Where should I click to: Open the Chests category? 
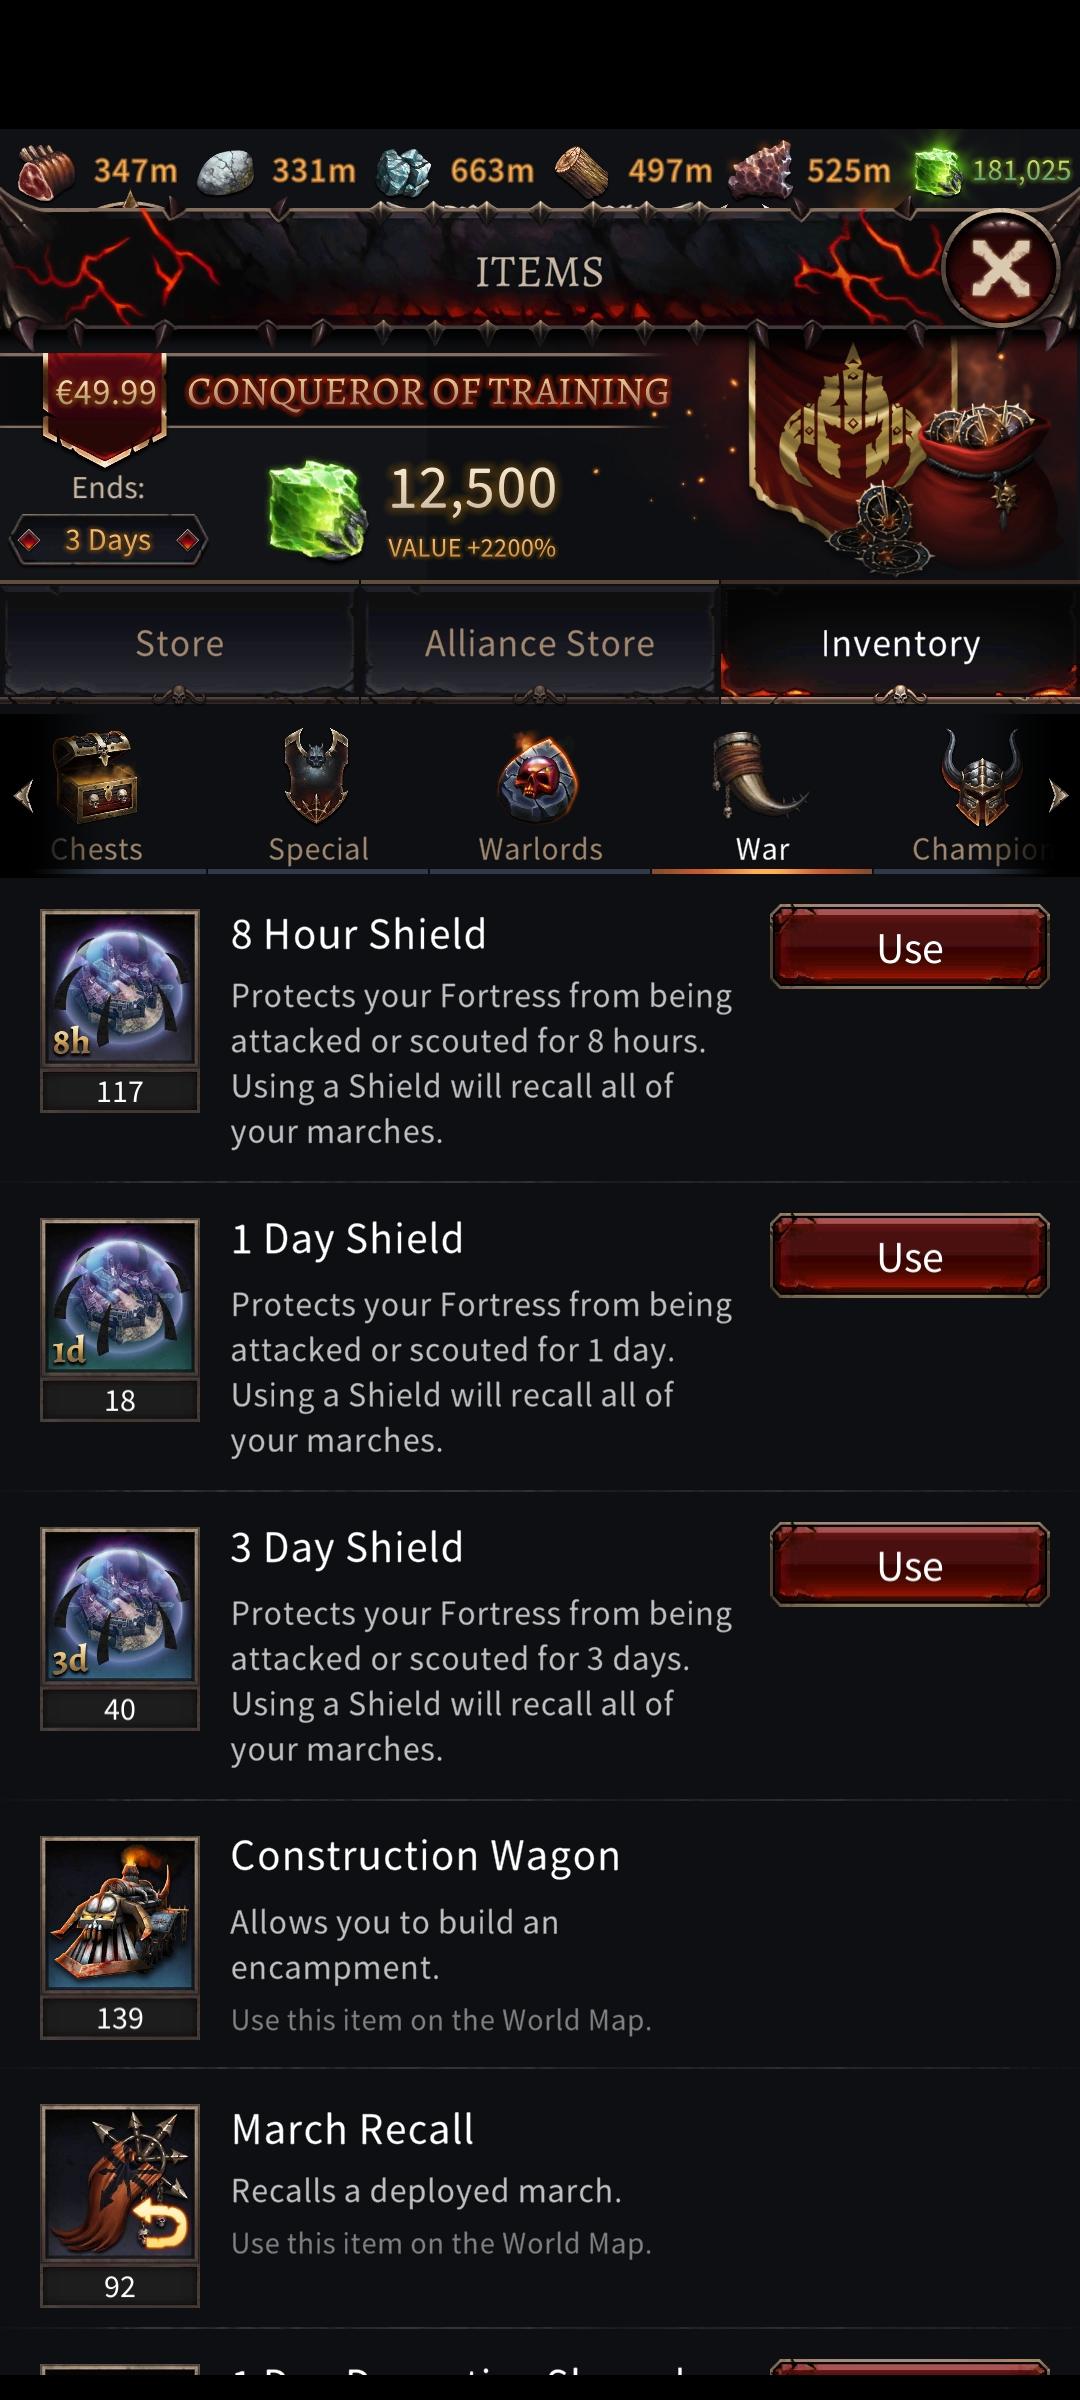(96, 795)
